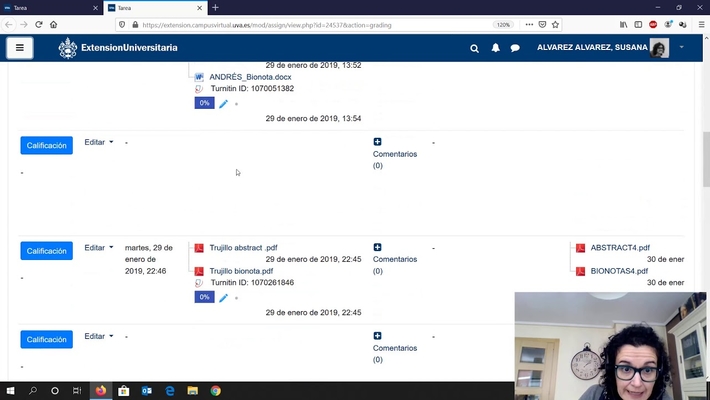
Task: Expand the user menu arrow
Action: tap(681, 47)
